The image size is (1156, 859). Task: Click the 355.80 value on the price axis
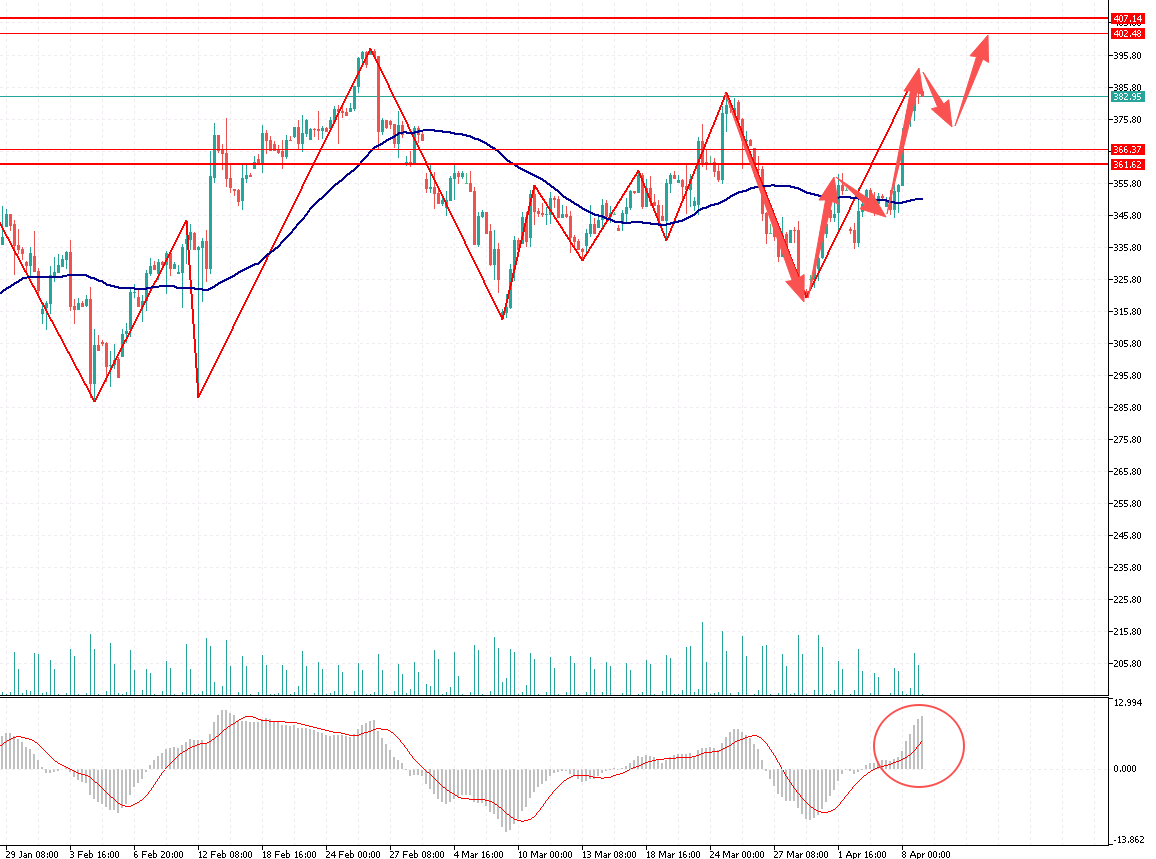(x=1127, y=184)
